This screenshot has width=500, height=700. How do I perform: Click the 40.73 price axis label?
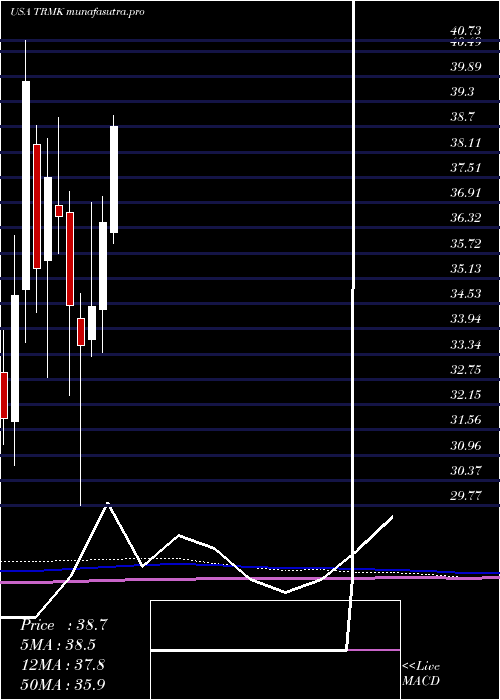pos(466,30)
